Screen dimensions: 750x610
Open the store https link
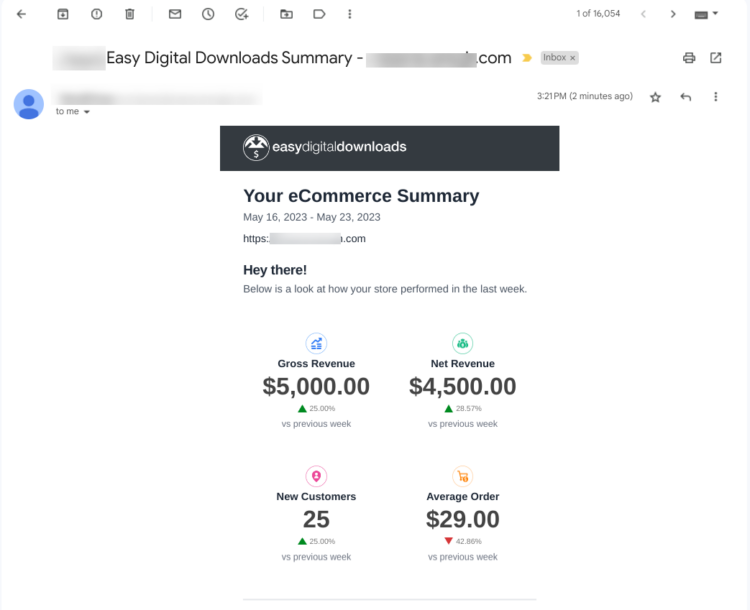(x=304, y=239)
